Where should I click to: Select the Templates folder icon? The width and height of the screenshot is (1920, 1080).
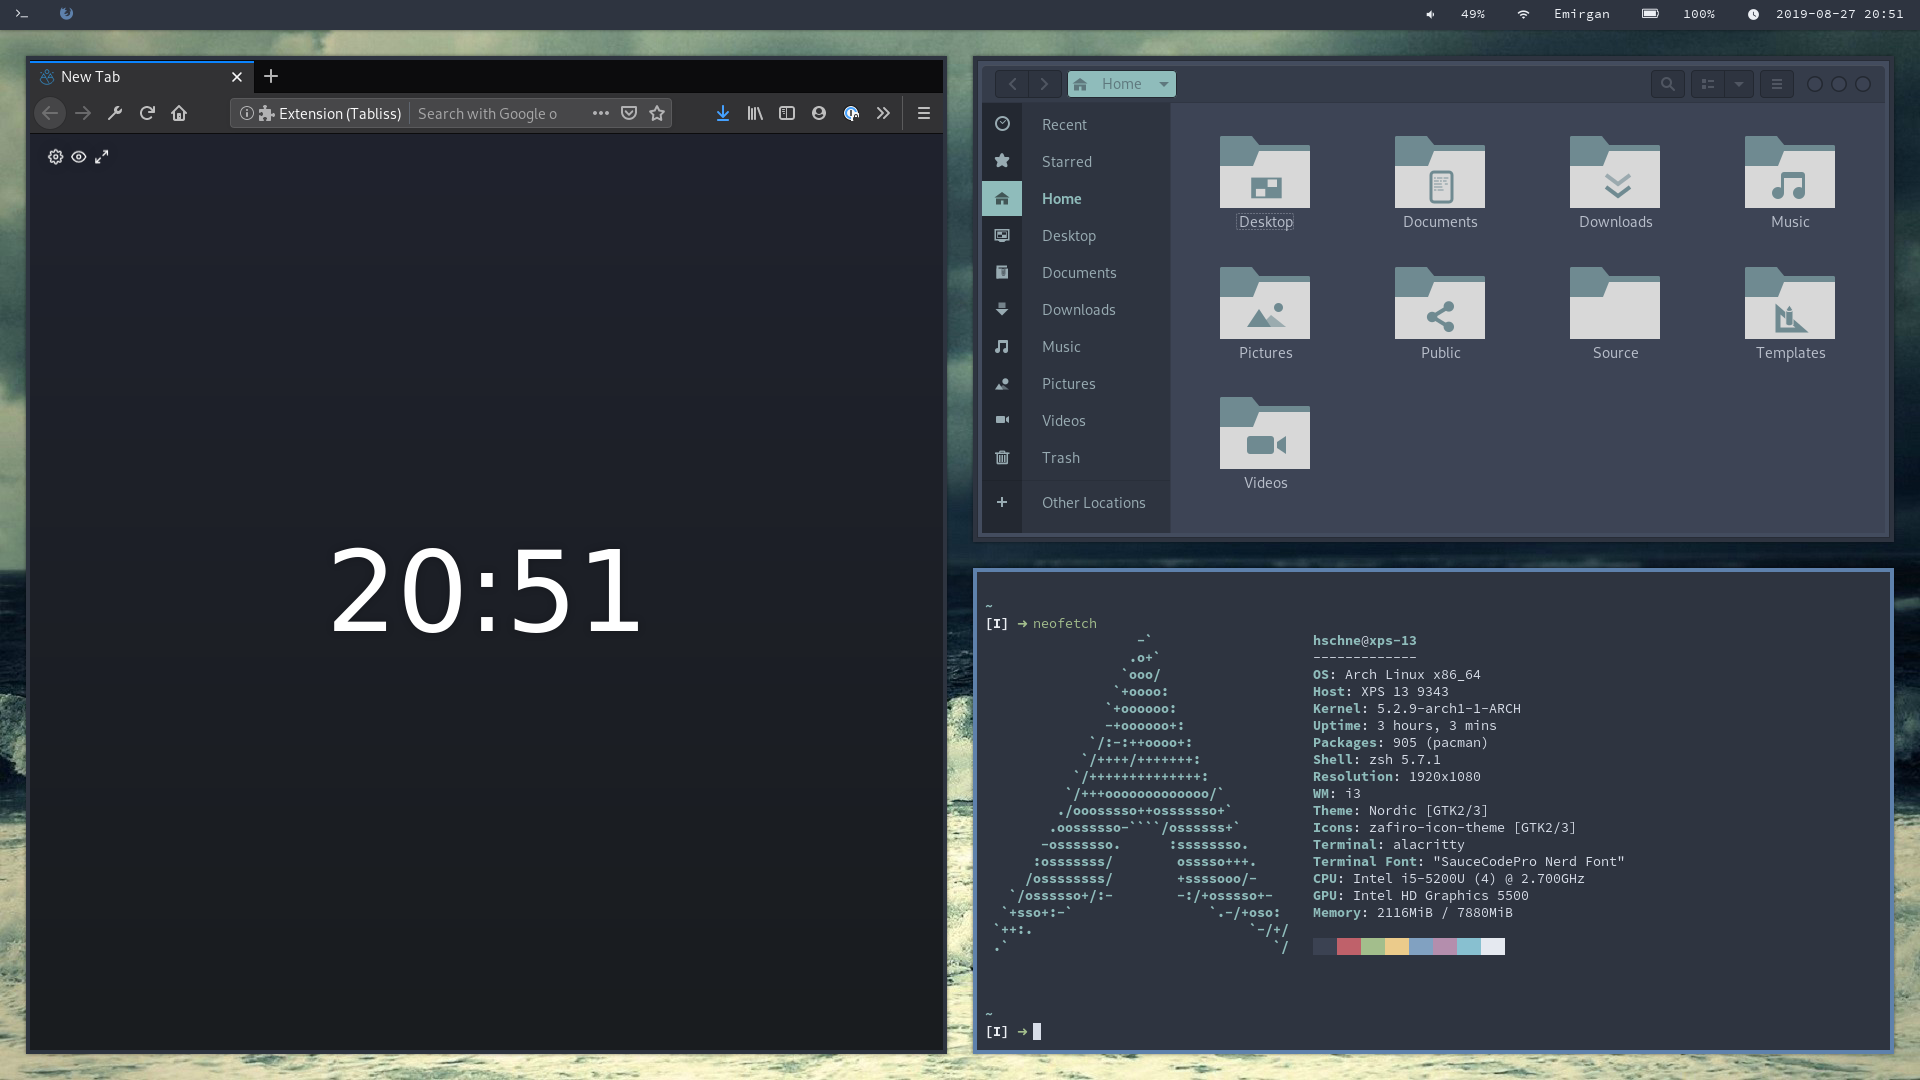(1790, 303)
